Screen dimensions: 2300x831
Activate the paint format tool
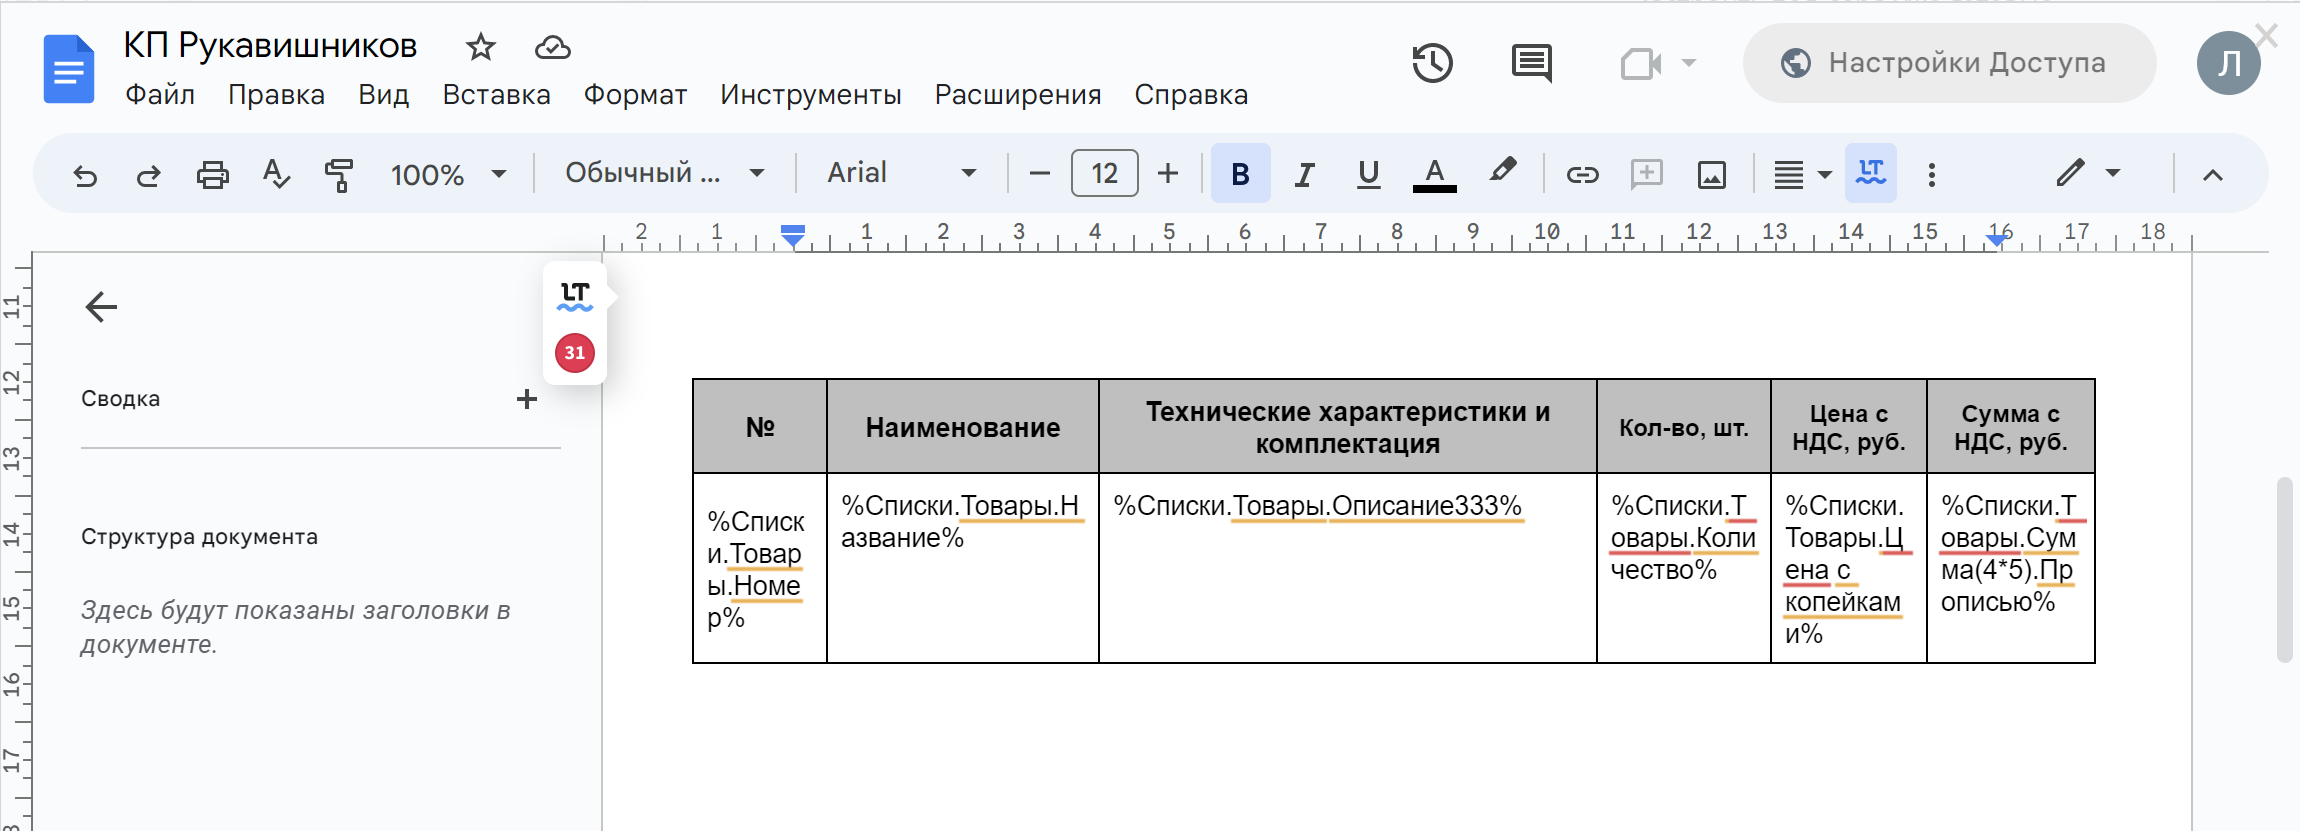tap(339, 175)
